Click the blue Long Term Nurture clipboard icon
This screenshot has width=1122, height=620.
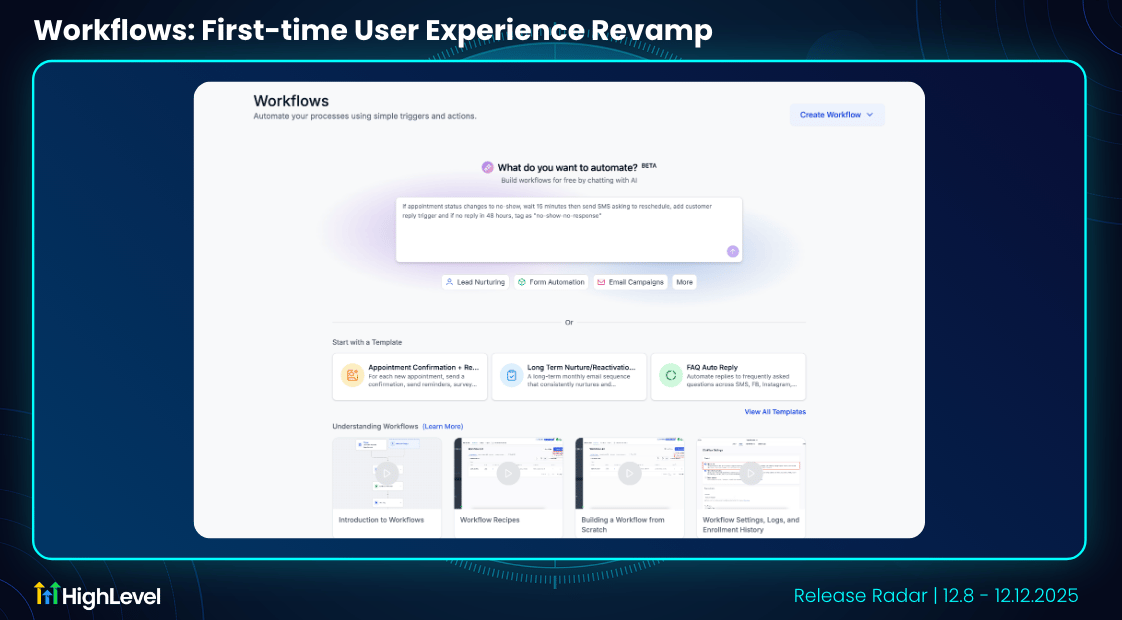pyautogui.click(x=511, y=375)
